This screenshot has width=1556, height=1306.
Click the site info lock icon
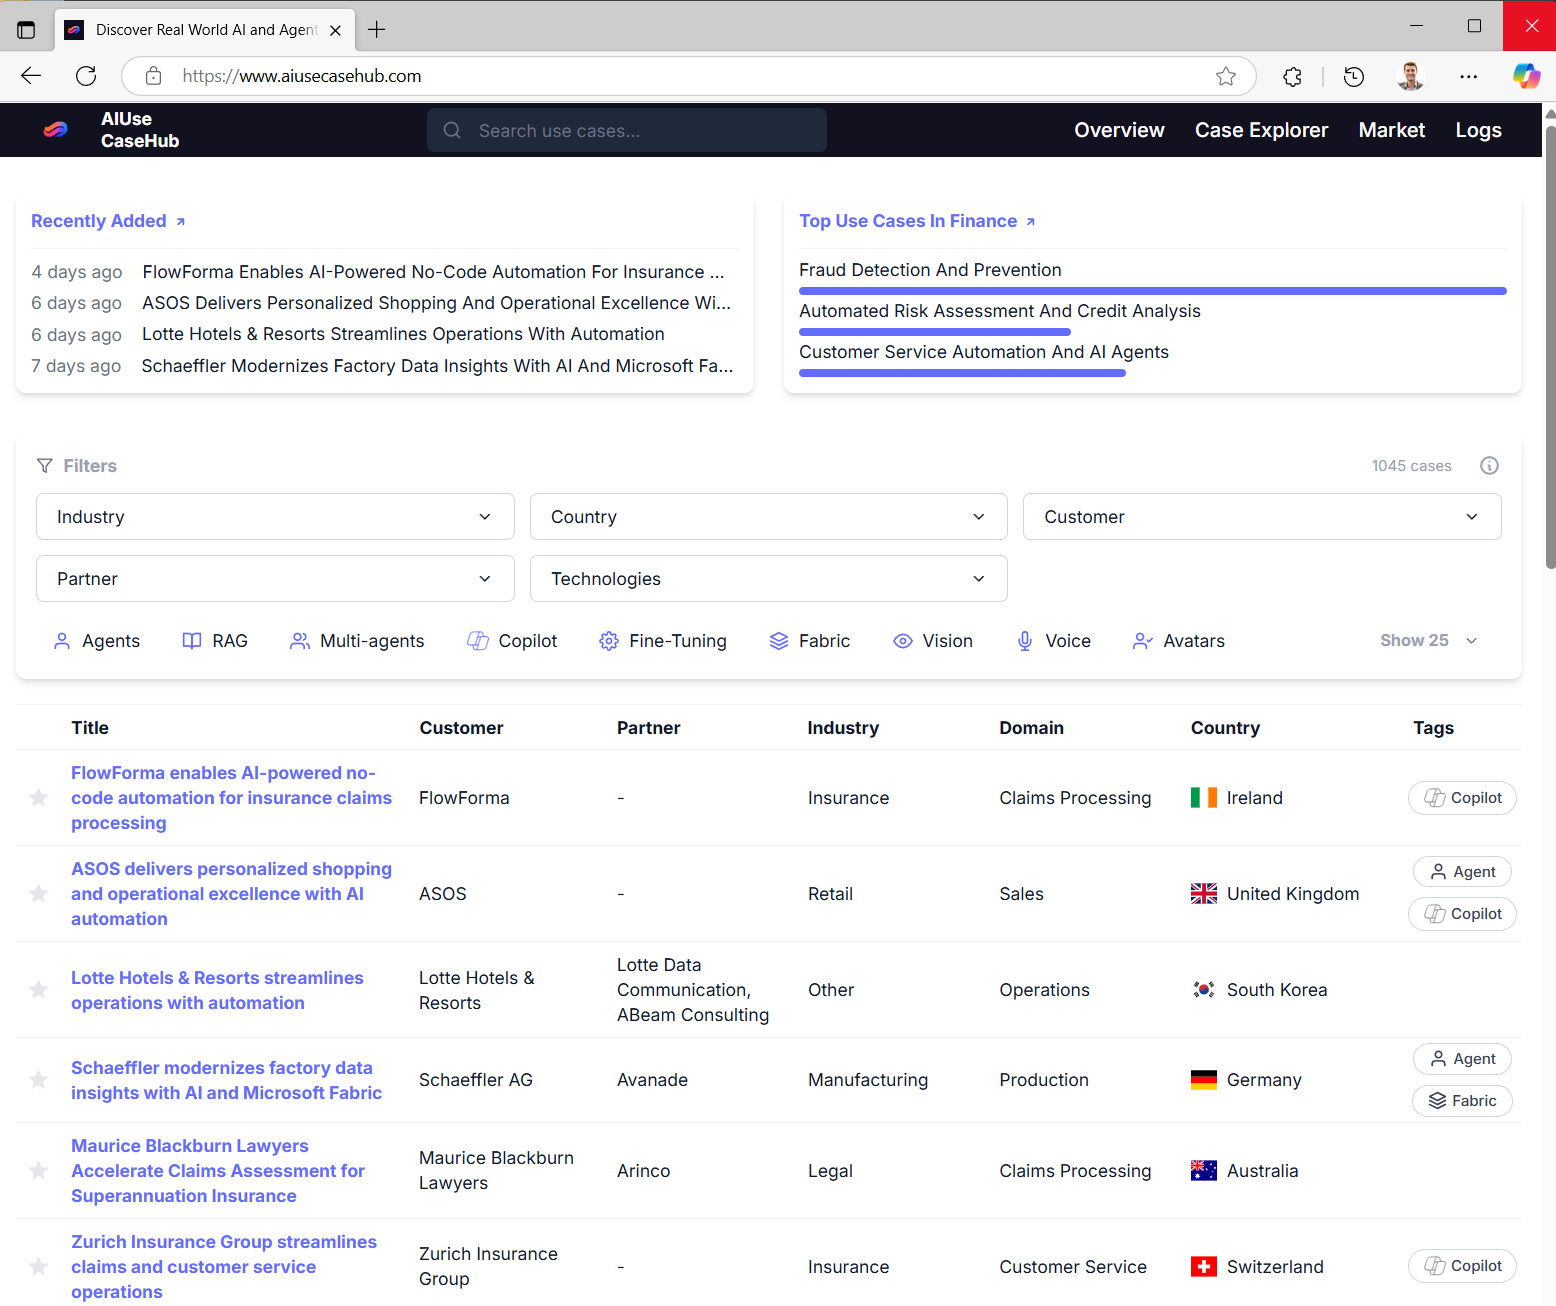tap(153, 76)
